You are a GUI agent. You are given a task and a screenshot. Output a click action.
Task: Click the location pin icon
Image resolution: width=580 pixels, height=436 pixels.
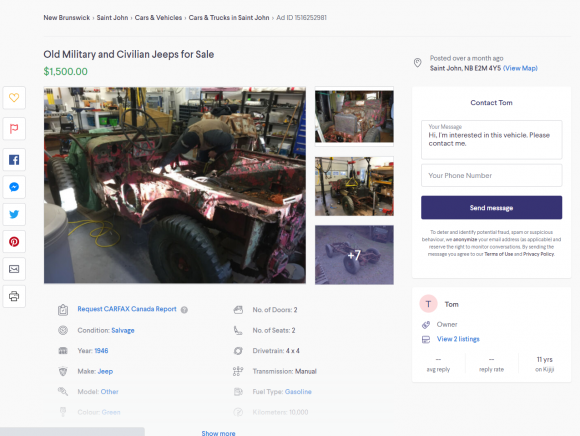click(x=417, y=63)
